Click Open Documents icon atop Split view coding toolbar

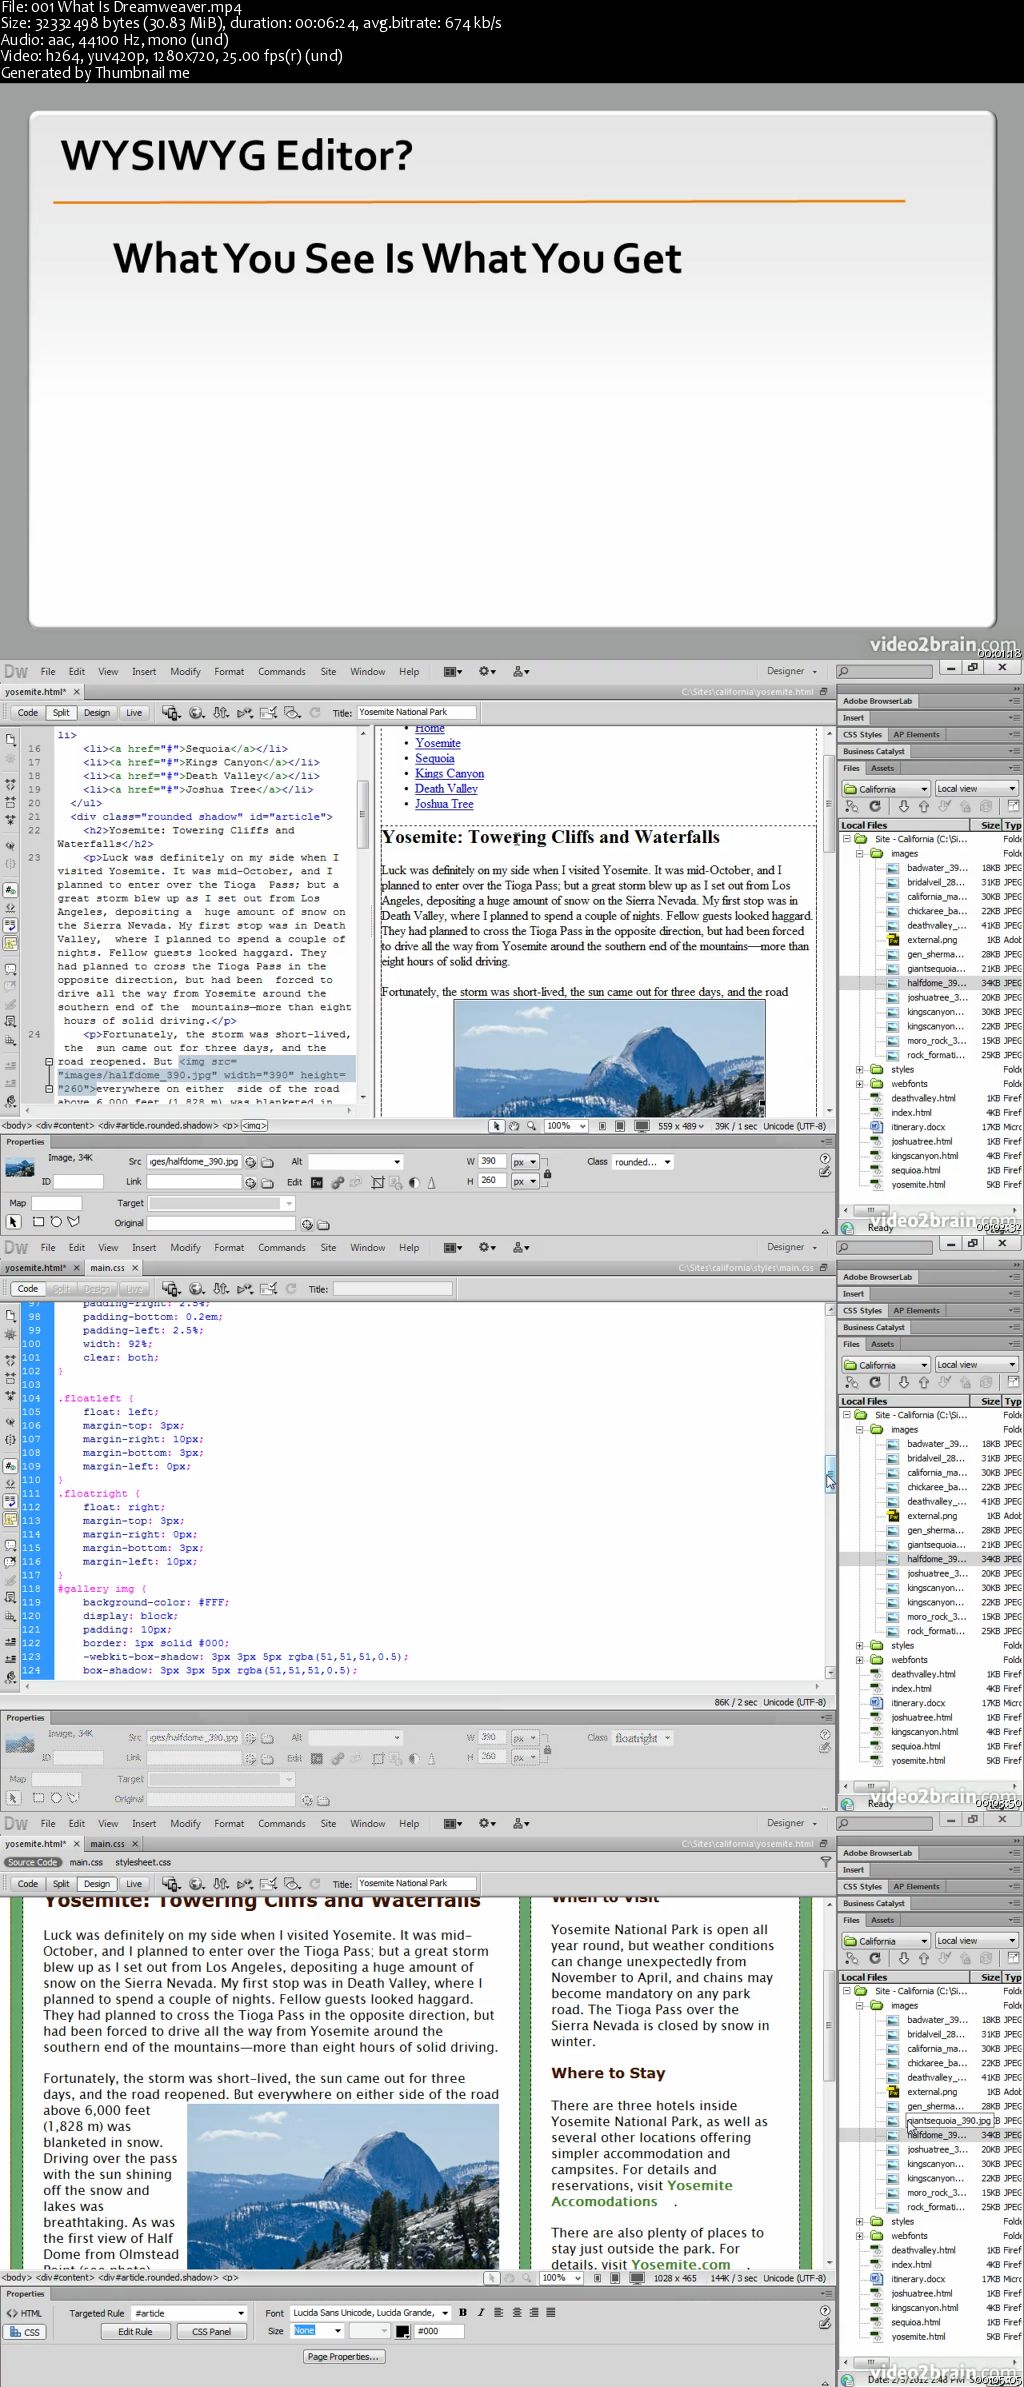click(x=10, y=739)
